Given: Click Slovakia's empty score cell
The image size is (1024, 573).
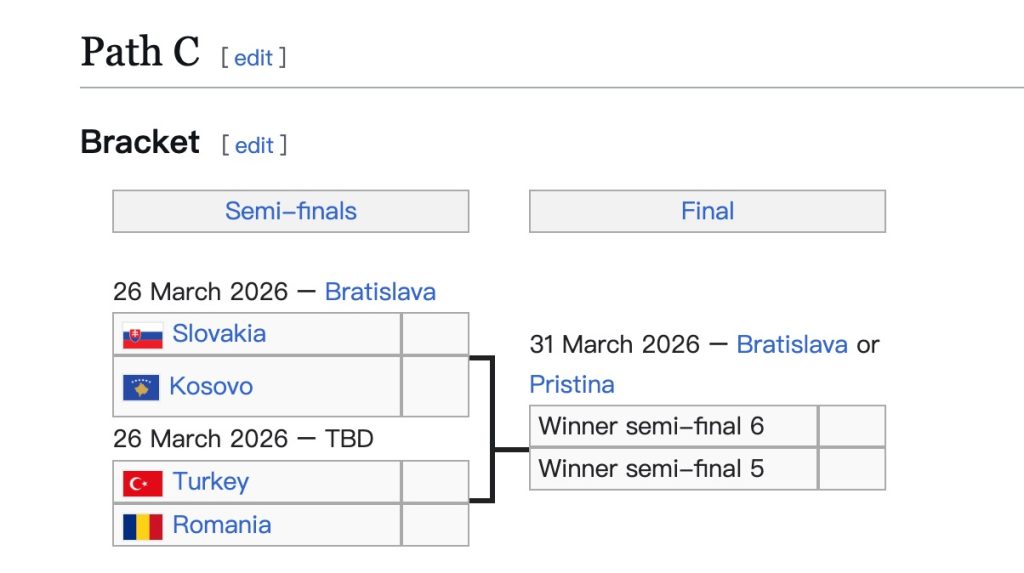Looking at the screenshot, I should 435,334.
